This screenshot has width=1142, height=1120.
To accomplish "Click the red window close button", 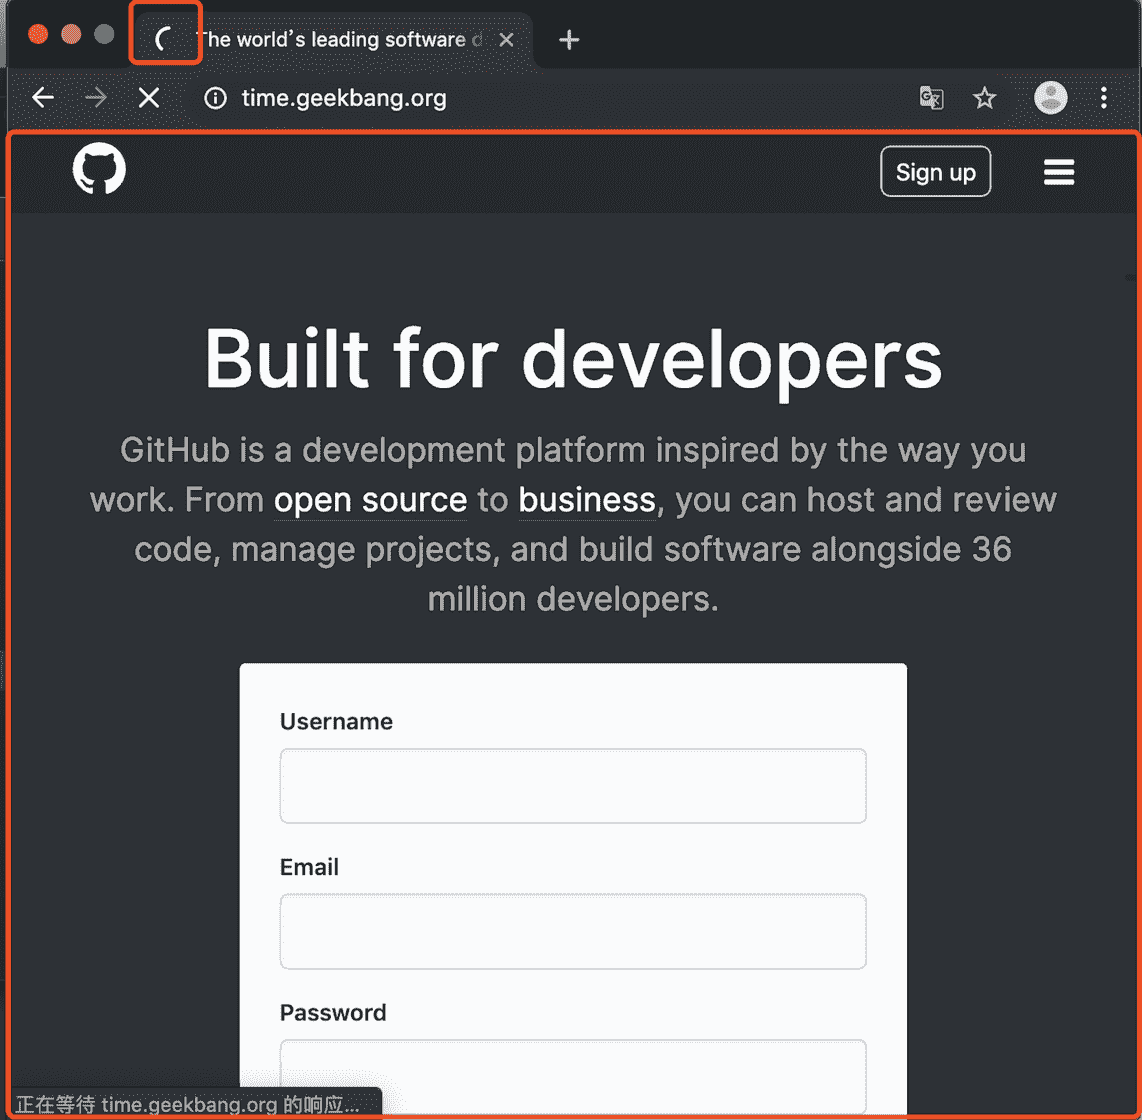I will [x=38, y=34].
